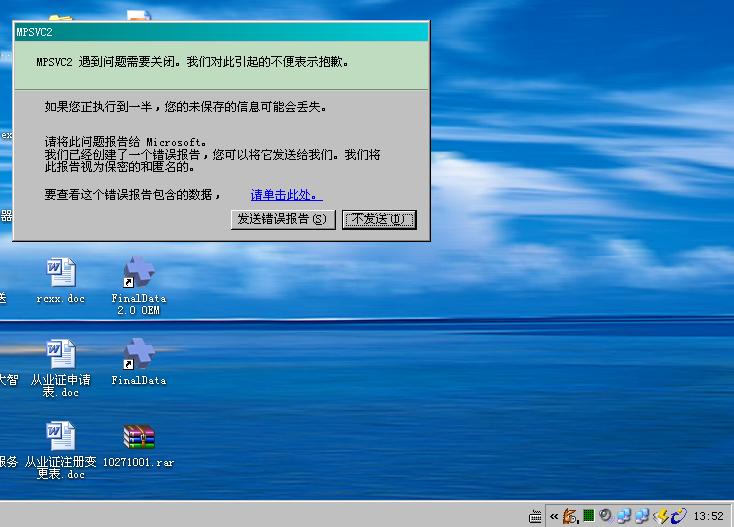This screenshot has width=734, height=527.
Task: Select the 从业证申请表.doc desktop icon
Action: pyautogui.click(x=60, y=354)
